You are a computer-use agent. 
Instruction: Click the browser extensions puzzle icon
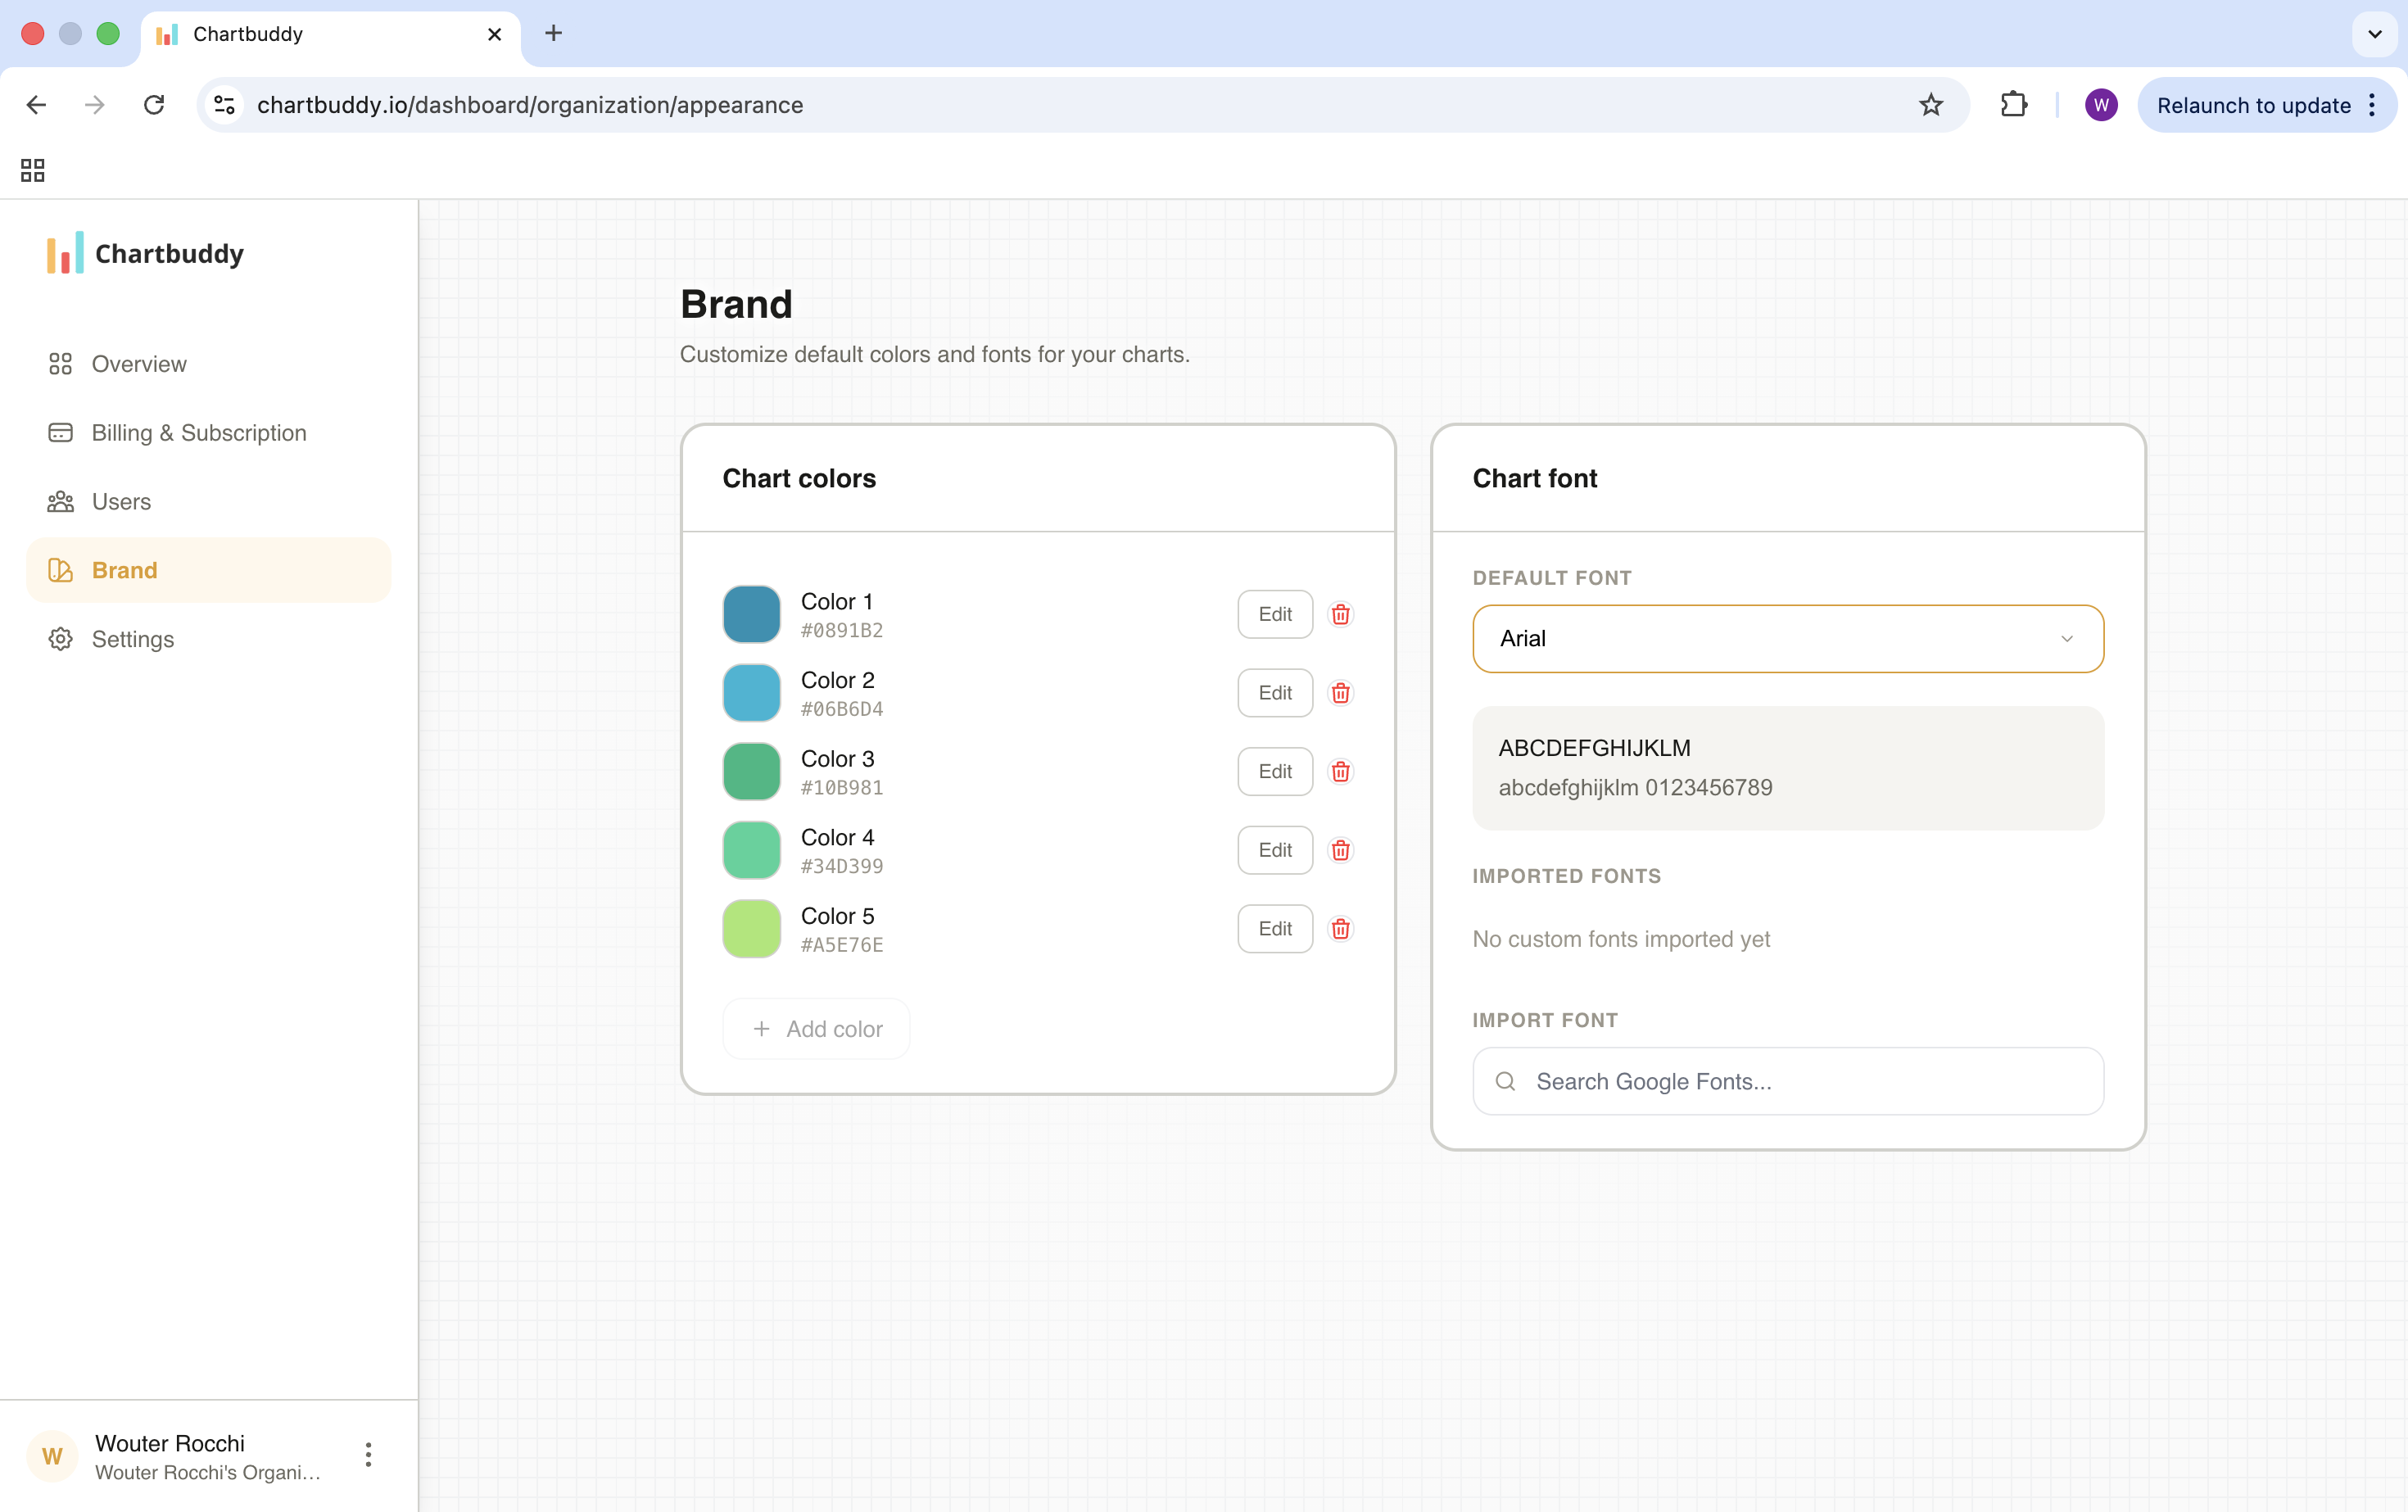(x=2014, y=104)
